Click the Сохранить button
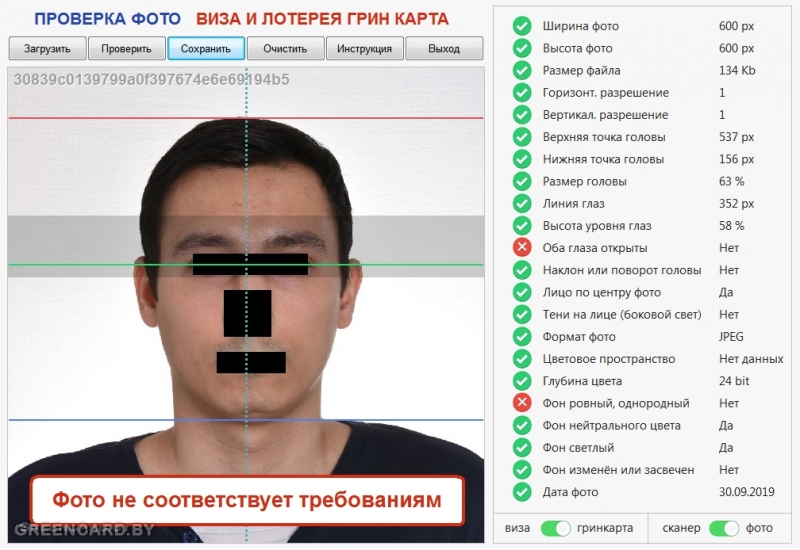 point(206,48)
